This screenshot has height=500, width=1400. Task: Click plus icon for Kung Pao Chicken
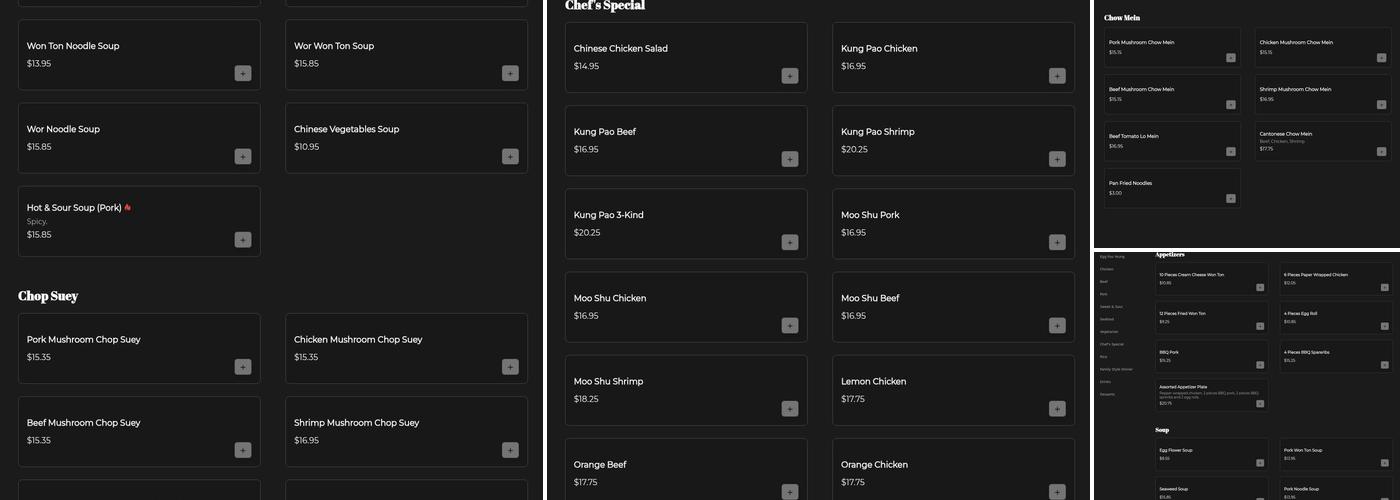pyautogui.click(x=1057, y=76)
